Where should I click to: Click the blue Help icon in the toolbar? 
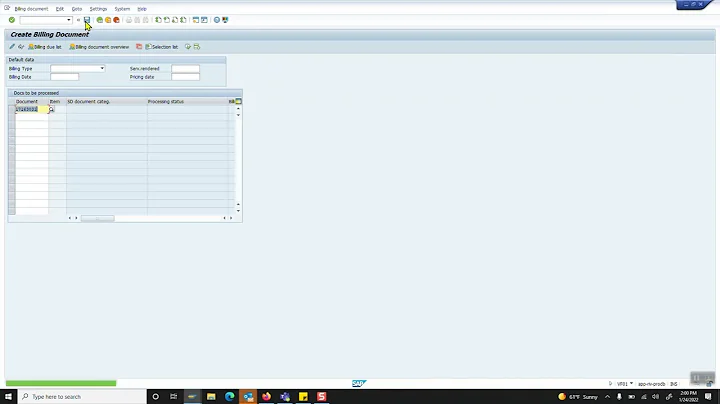click(x=217, y=20)
